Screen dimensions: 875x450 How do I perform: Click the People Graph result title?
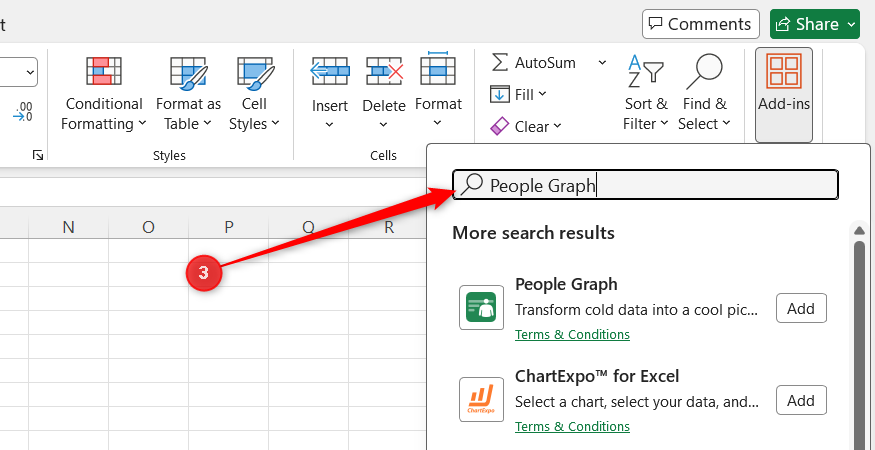point(566,284)
